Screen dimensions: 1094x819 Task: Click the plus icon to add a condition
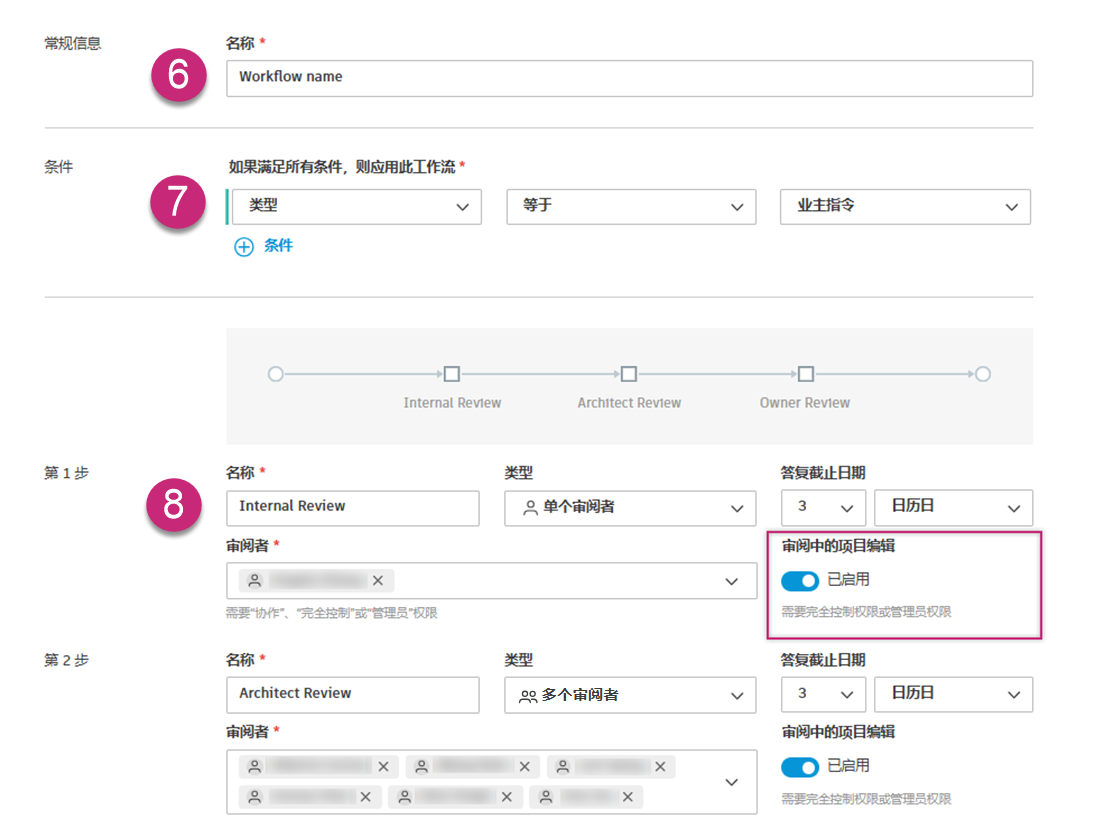243,247
